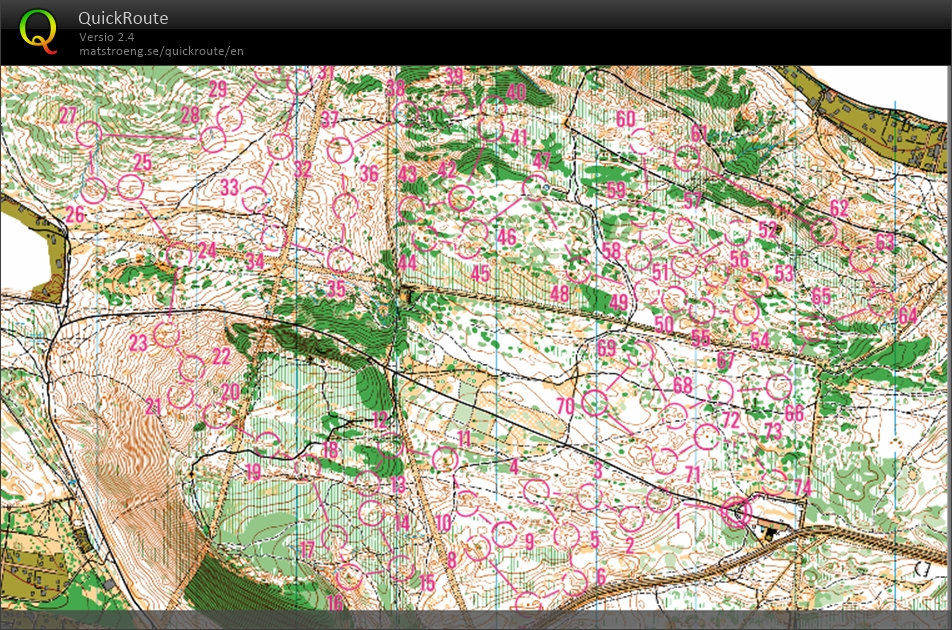
Task: Open the matstroeng.se/quickroute/en link
Action: 161,51
